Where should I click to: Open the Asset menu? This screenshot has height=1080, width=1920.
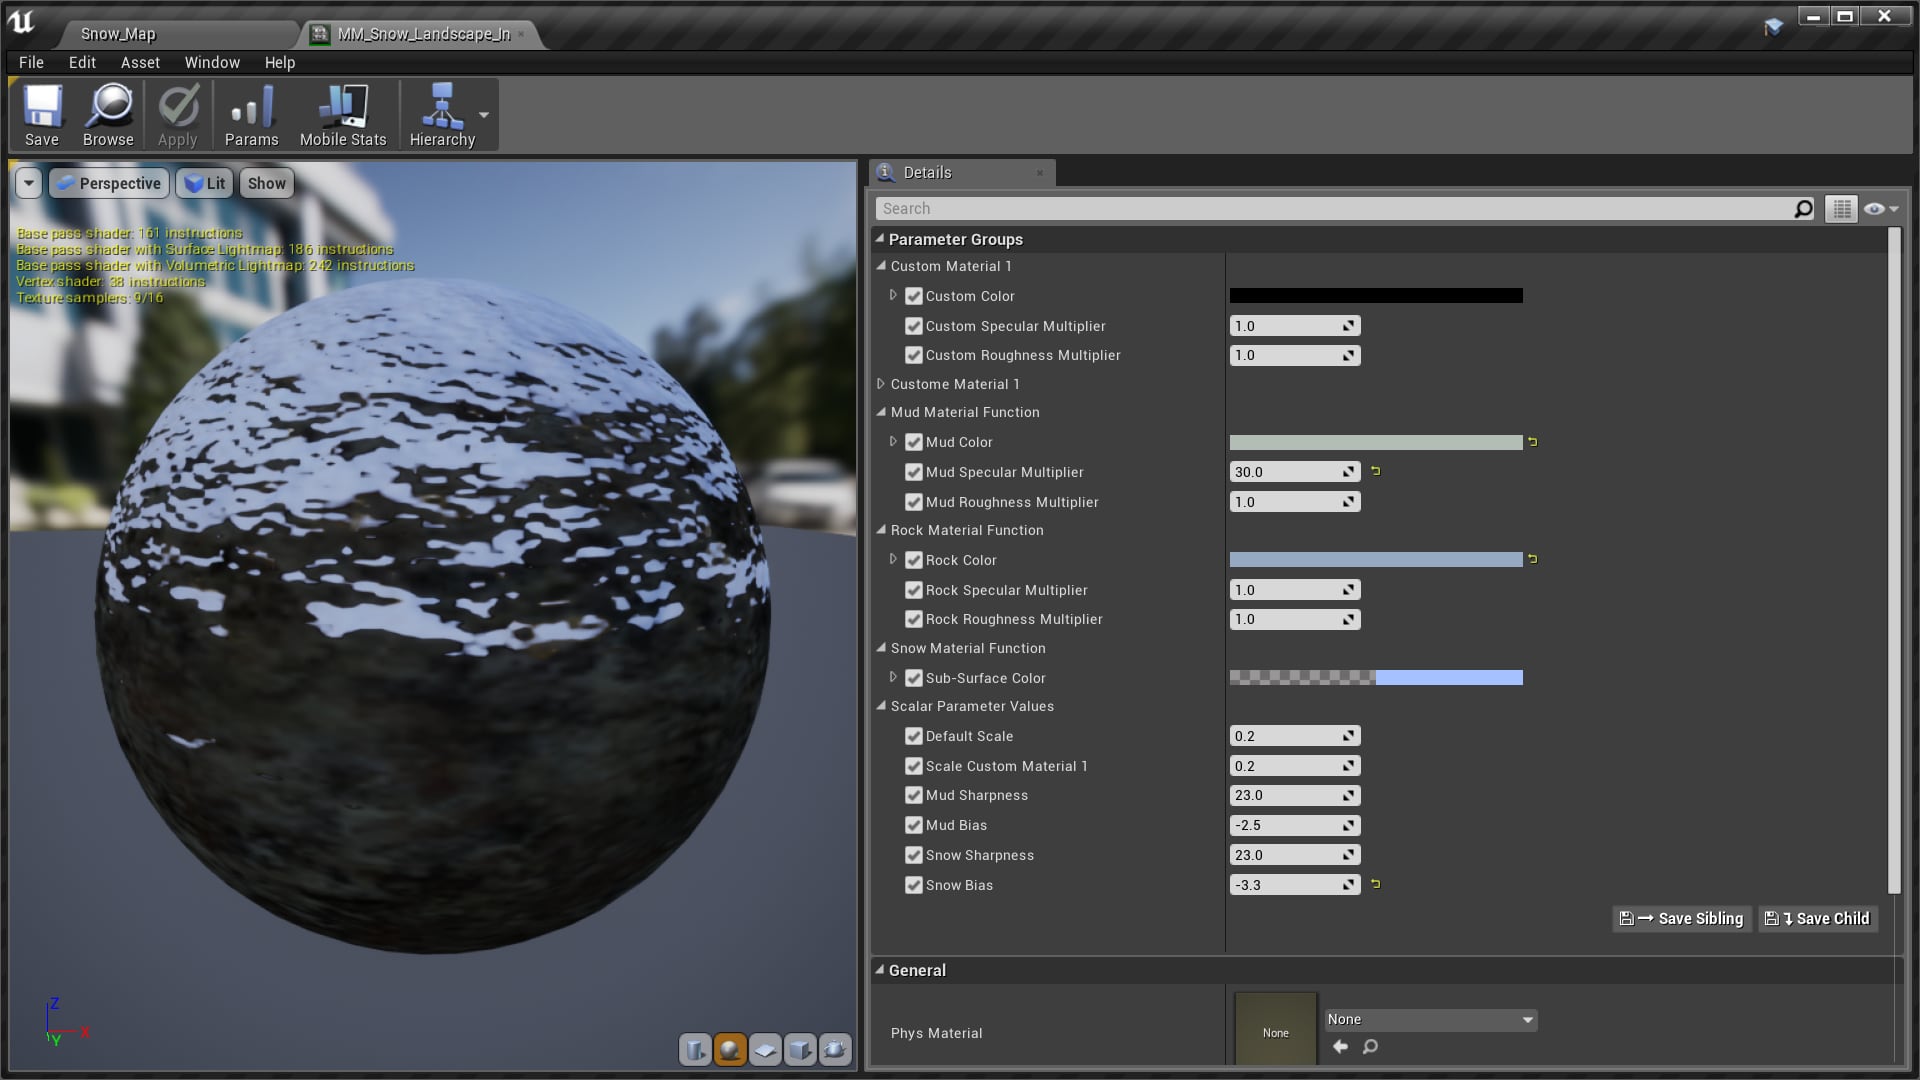pyautogui.click(x=140, y=62)
